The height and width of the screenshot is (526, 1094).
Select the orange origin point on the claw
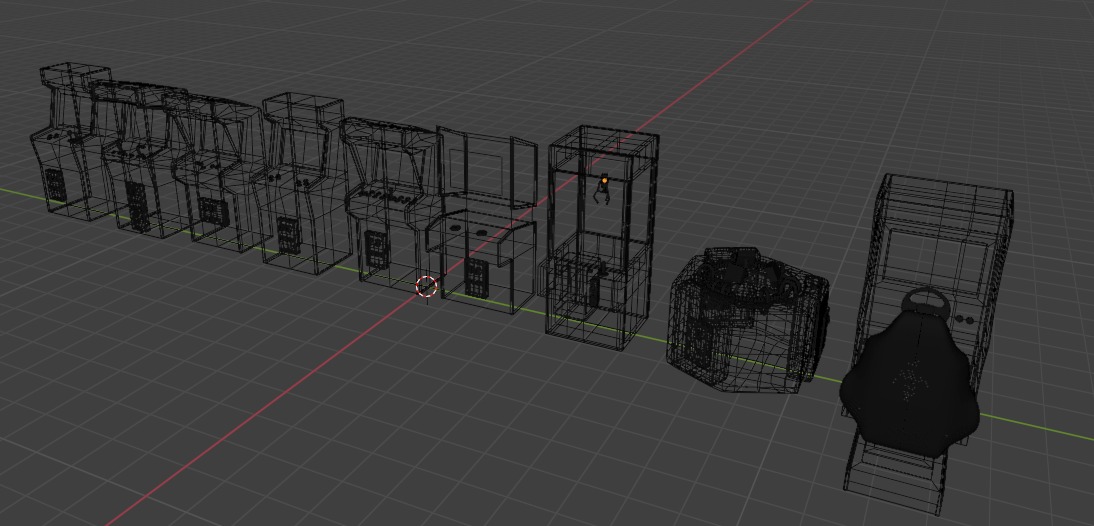pos(604,182)
